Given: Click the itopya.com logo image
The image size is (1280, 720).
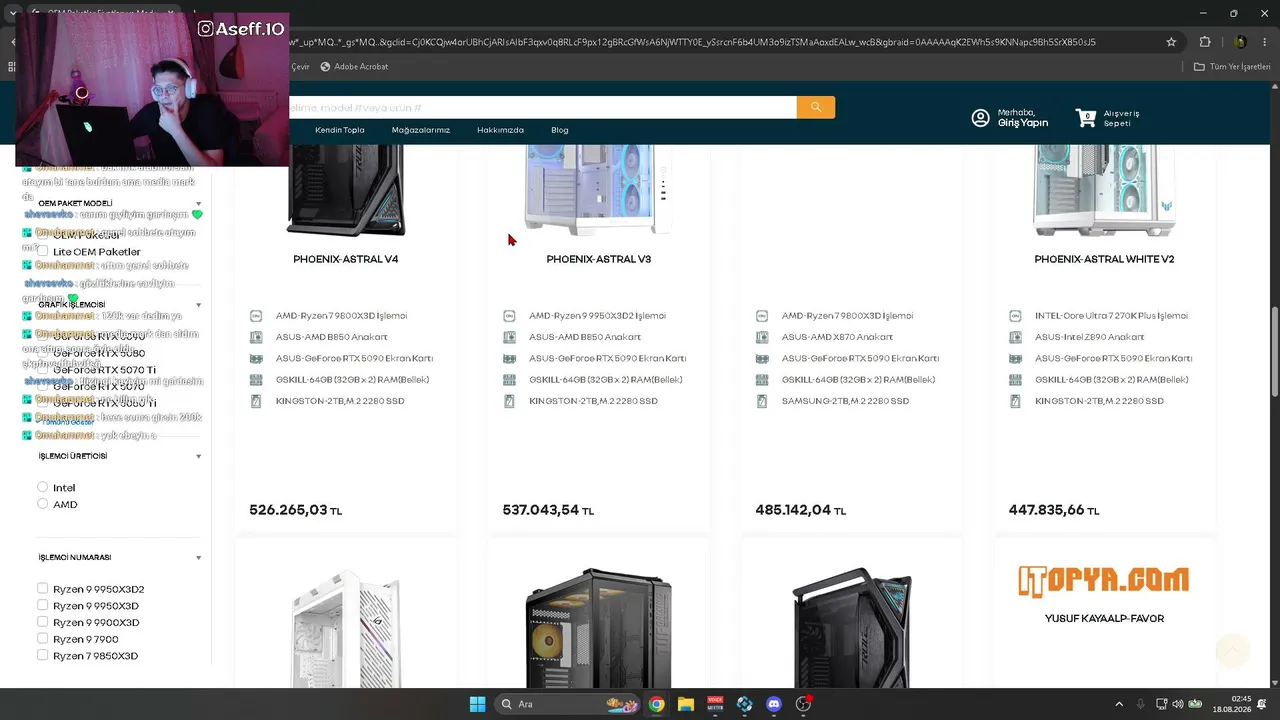Looking at the screenshot, I should pyautogui.click(x=1104, y=581).
